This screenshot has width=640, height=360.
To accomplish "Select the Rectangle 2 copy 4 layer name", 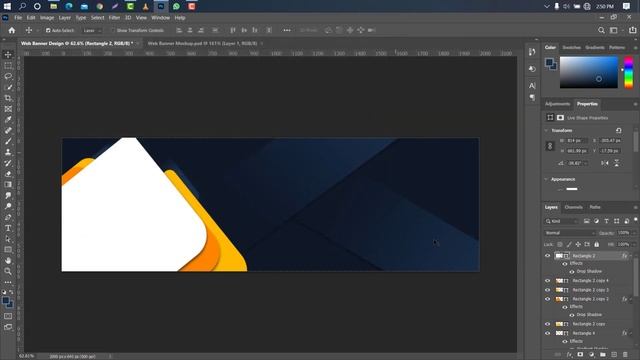I will [590, 281].
